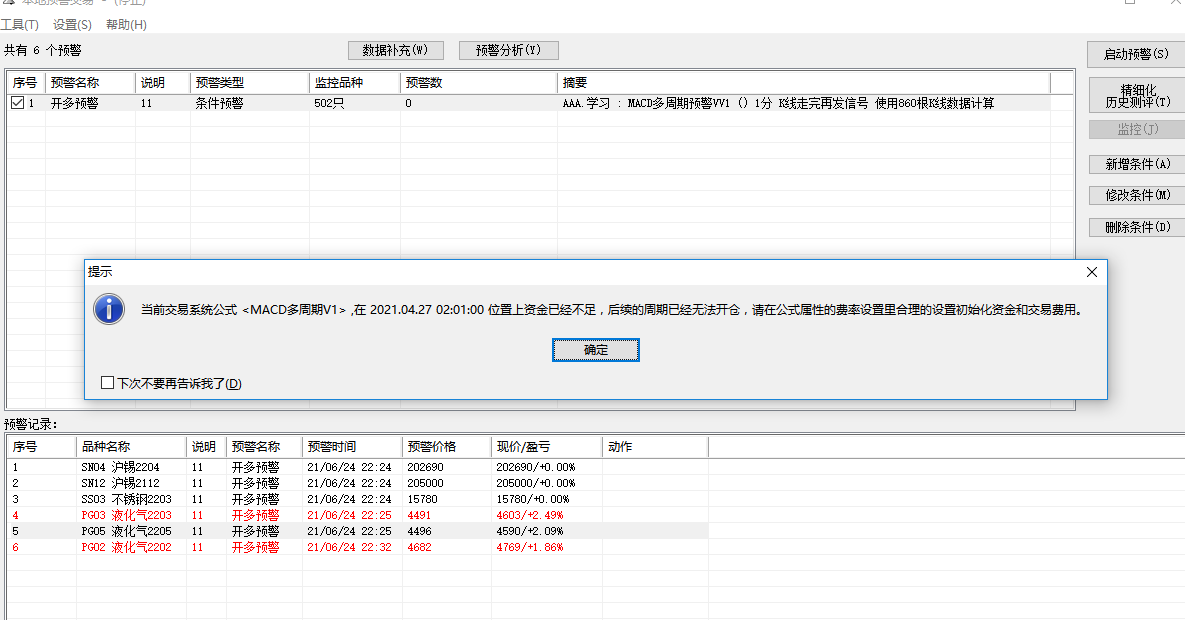The width and height of the screenshot is (1185, 620).
Task: Click the blue info icon in dialog
Action: coord(109,309)
